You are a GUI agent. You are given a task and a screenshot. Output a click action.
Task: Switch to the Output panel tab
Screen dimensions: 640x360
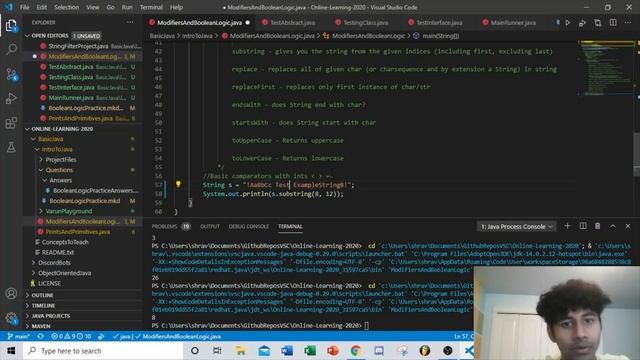pos(210,226)
